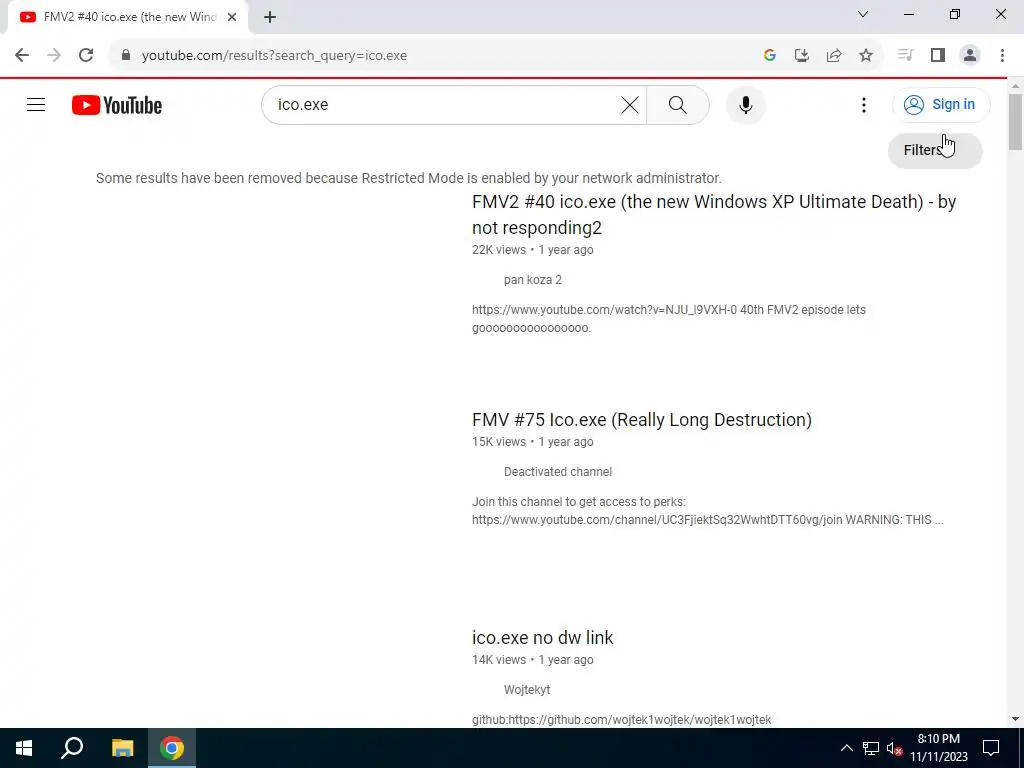
Task: Click the '22K views' text
Action: pyautogui.click(x=499, y=249)
